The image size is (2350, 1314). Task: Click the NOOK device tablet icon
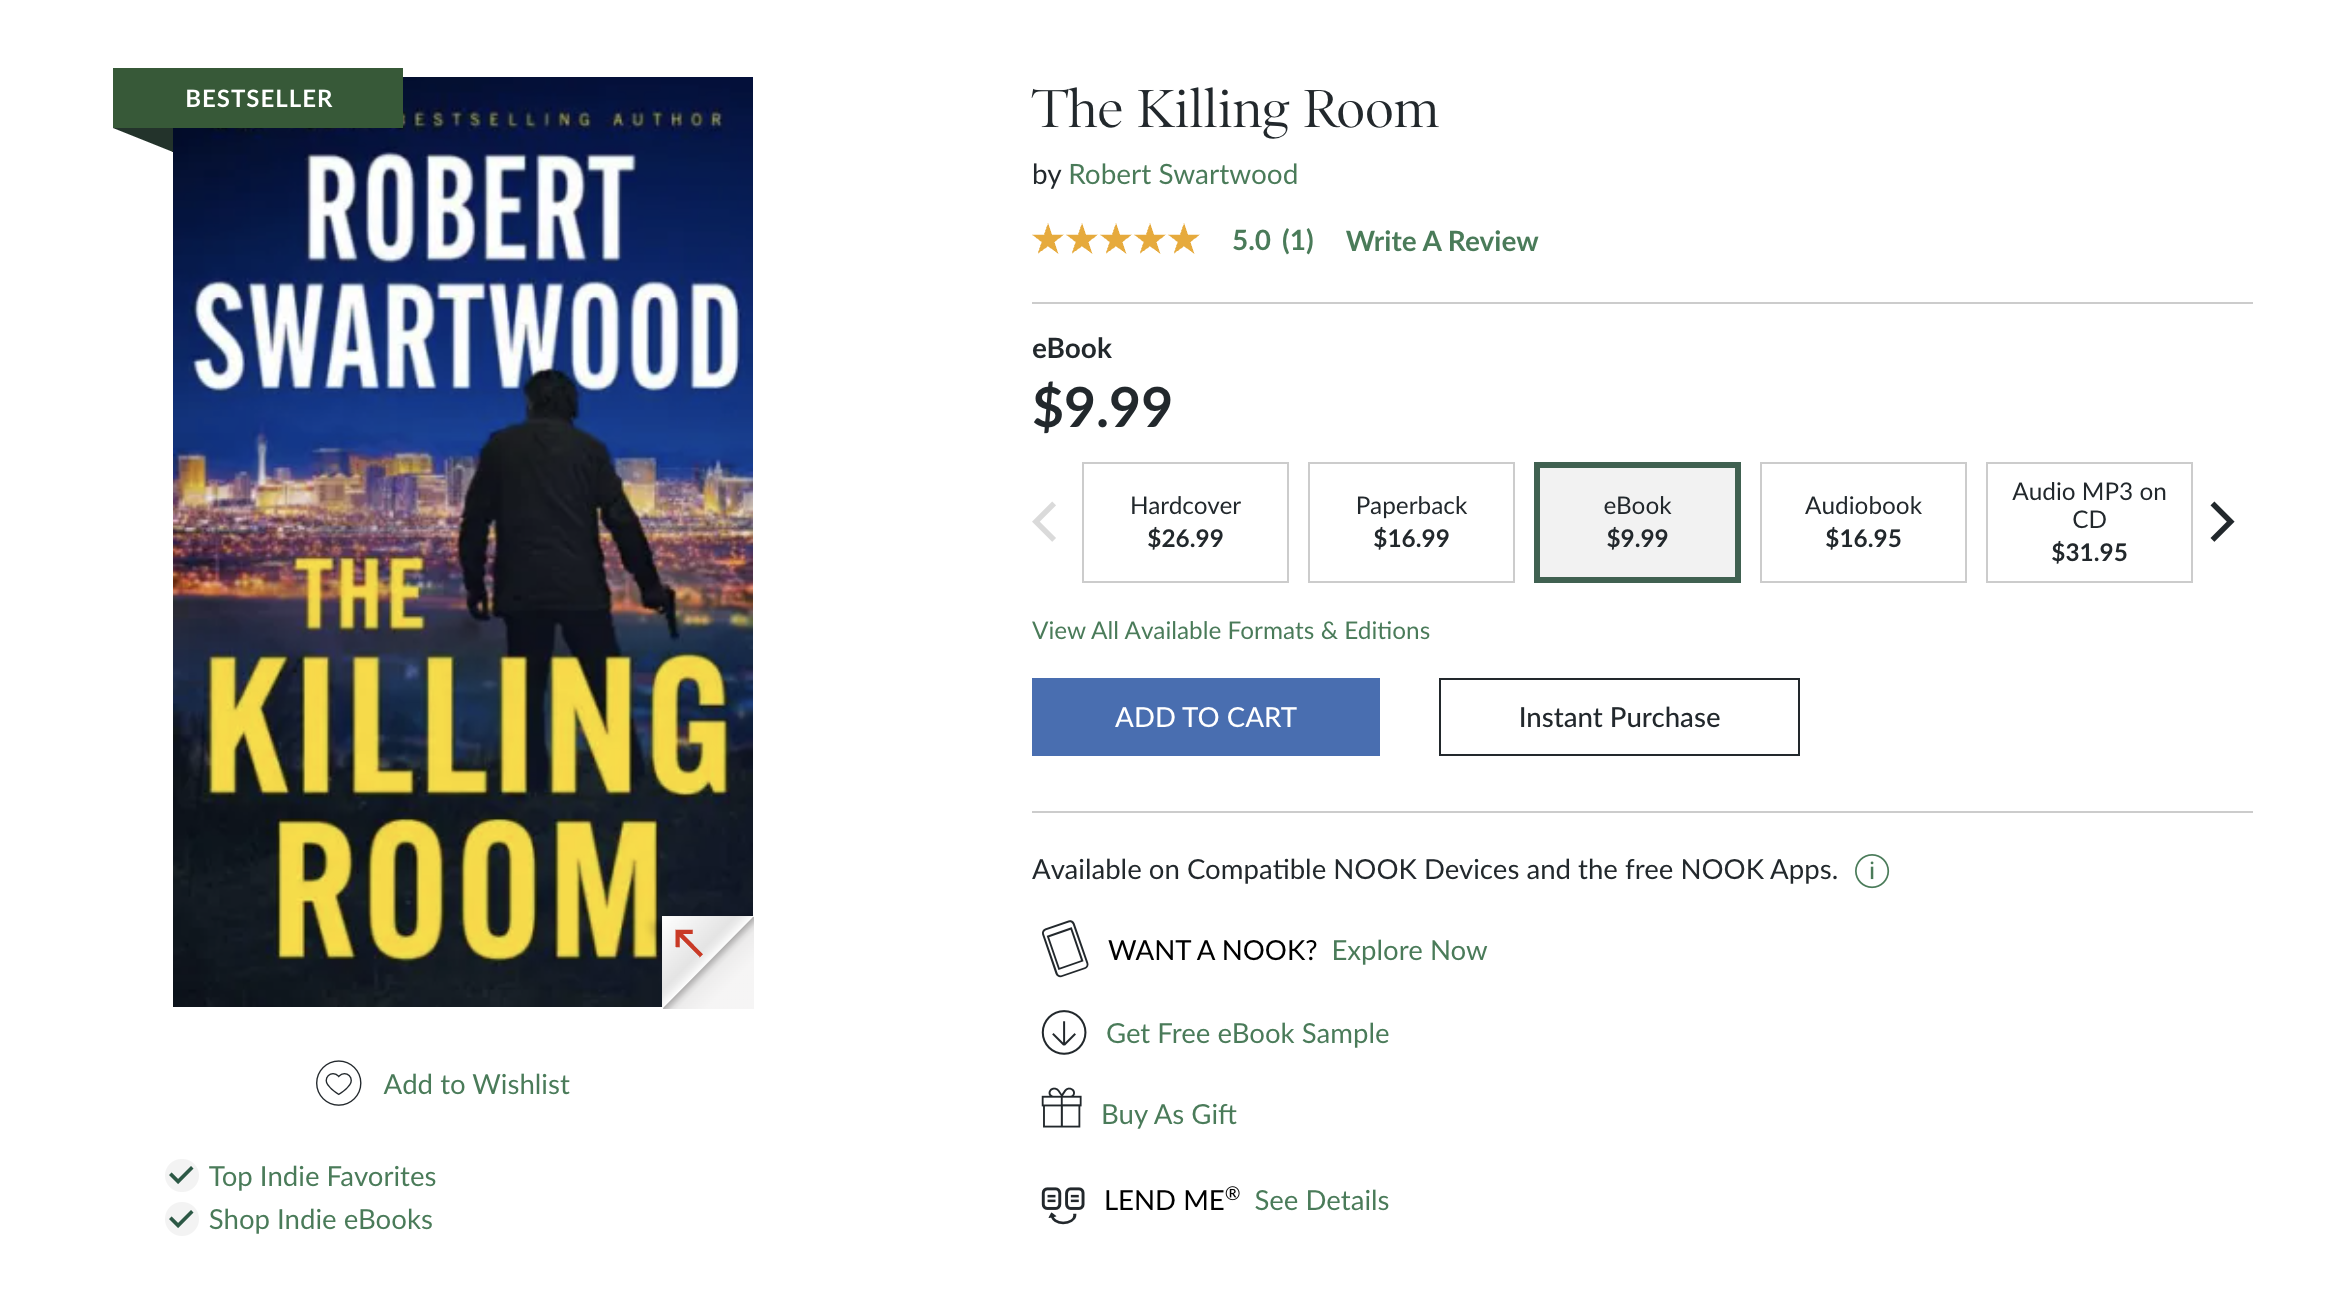[x=1064, y=948]
